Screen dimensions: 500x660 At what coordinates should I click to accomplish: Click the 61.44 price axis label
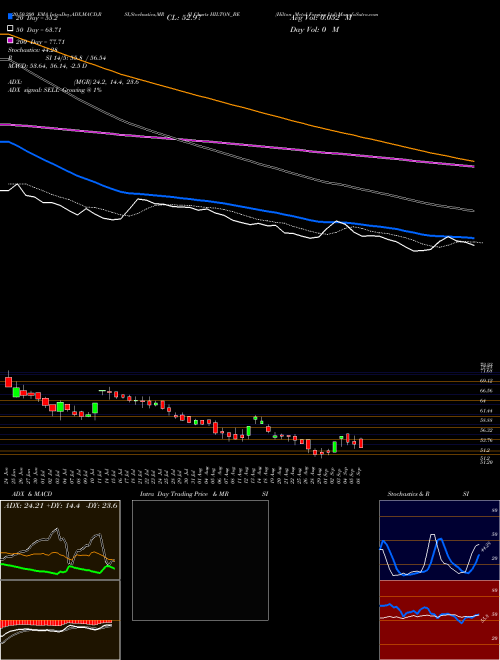[486, 410]
